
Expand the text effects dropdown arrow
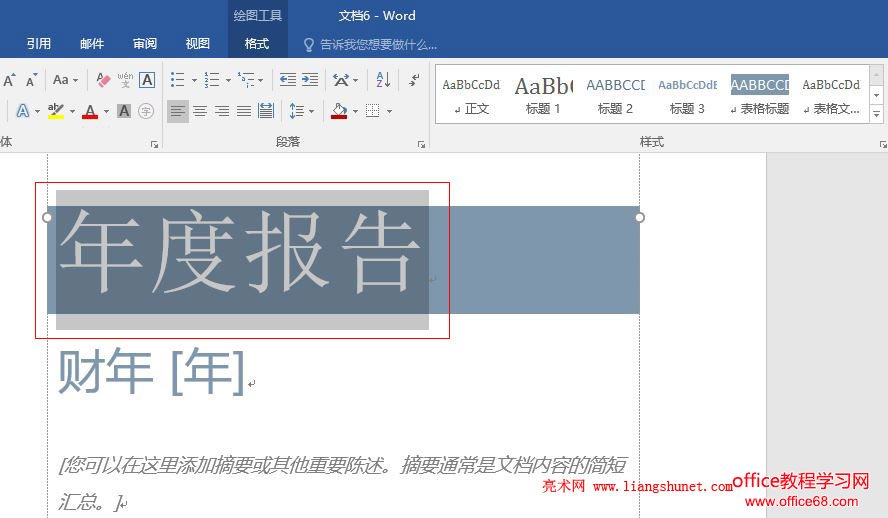click(37, 112)
